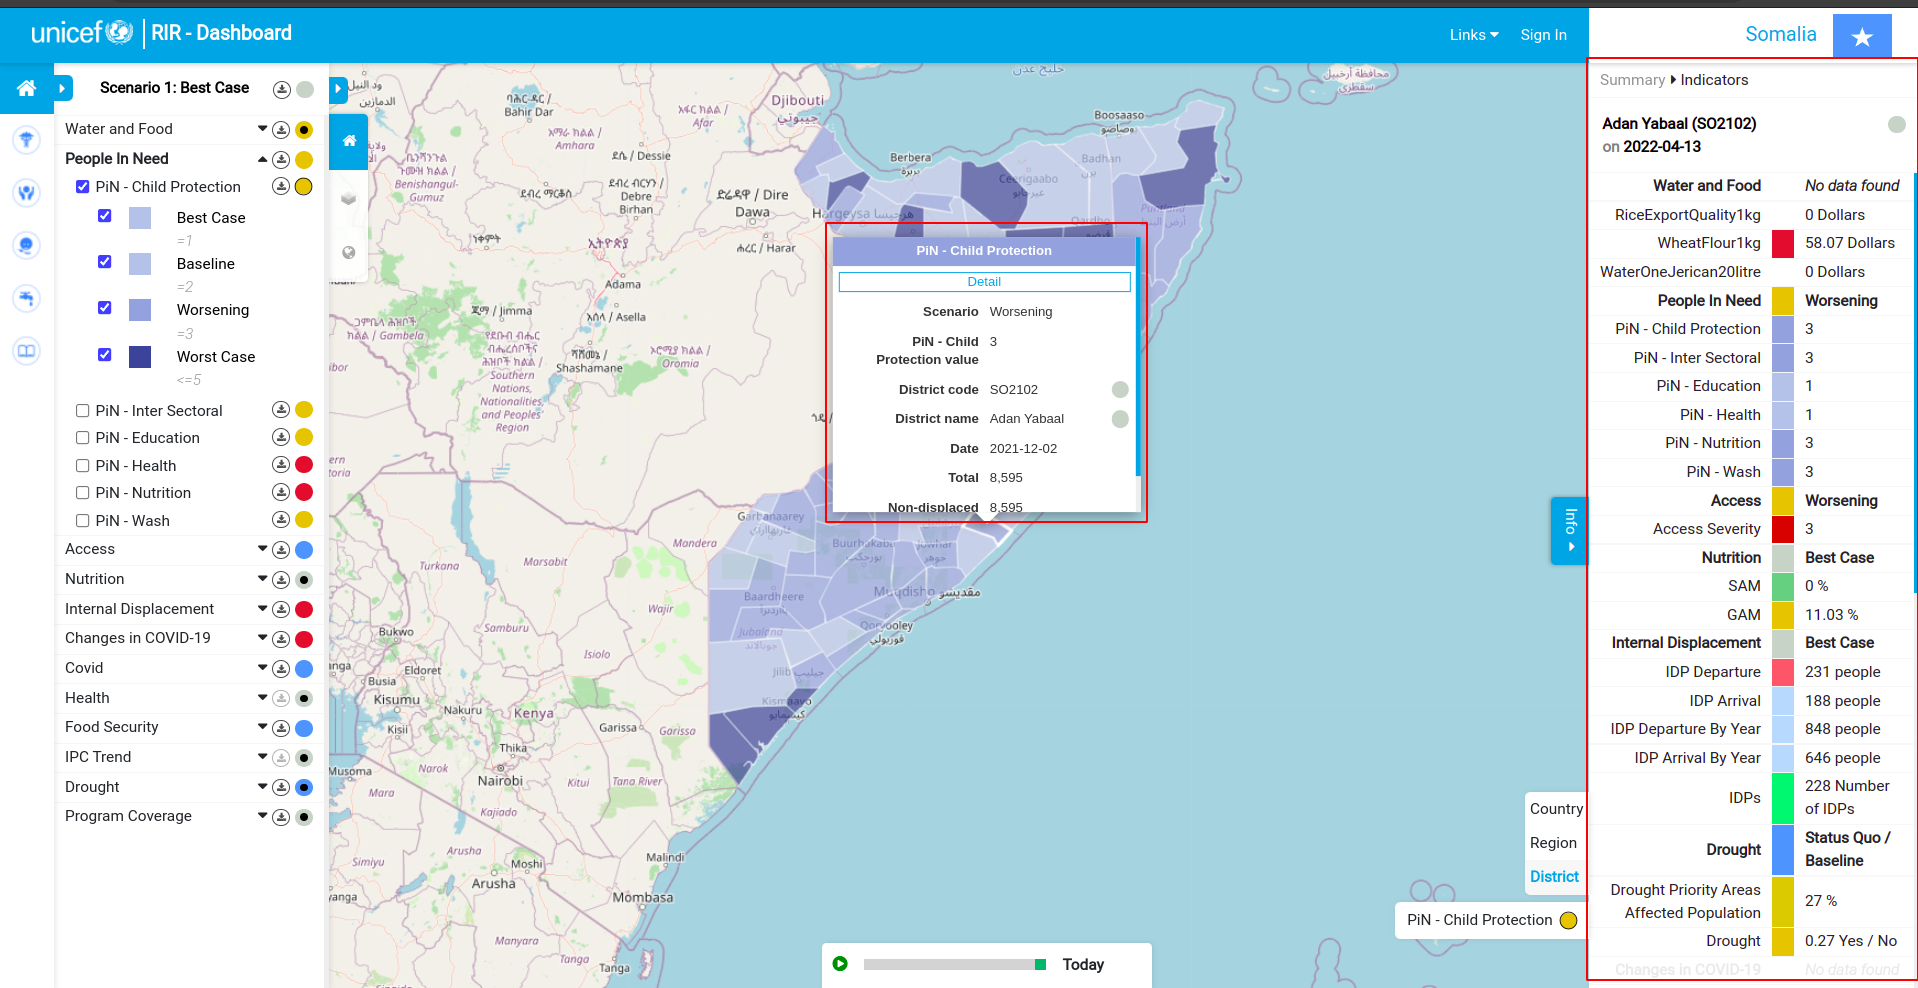Check PiN - Health checkbox
Screen dimensions: 1918x988
[83, 466]
